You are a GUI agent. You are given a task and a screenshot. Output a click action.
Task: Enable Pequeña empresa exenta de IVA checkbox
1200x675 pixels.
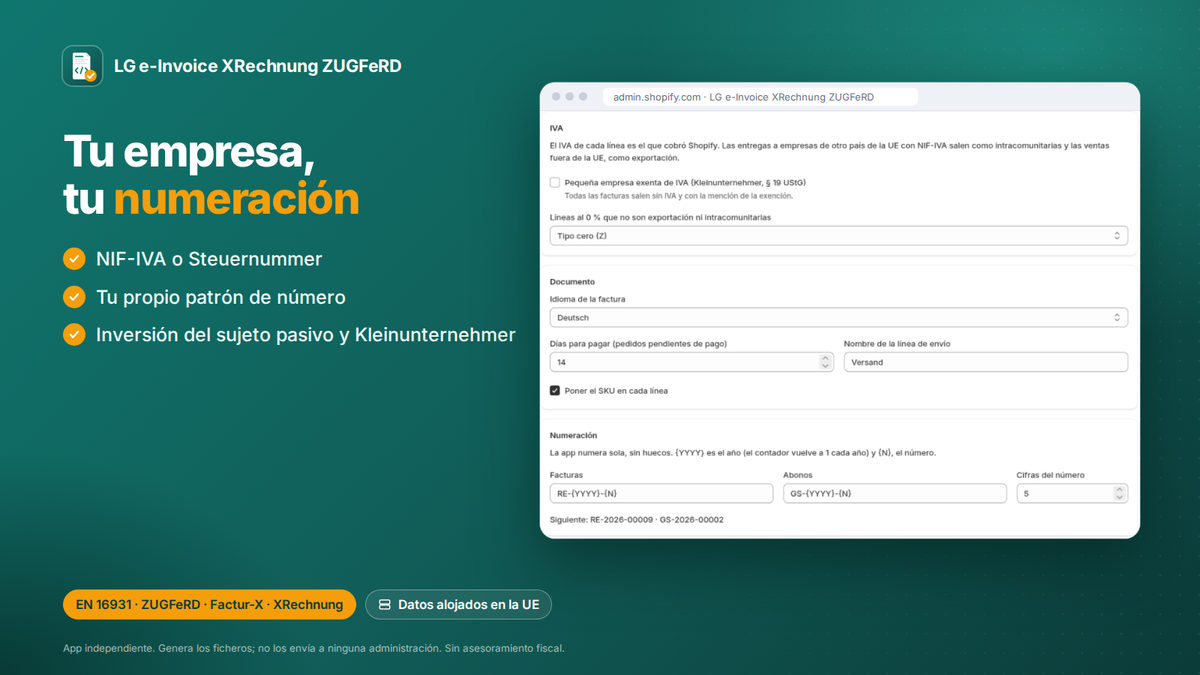point(555,183)
